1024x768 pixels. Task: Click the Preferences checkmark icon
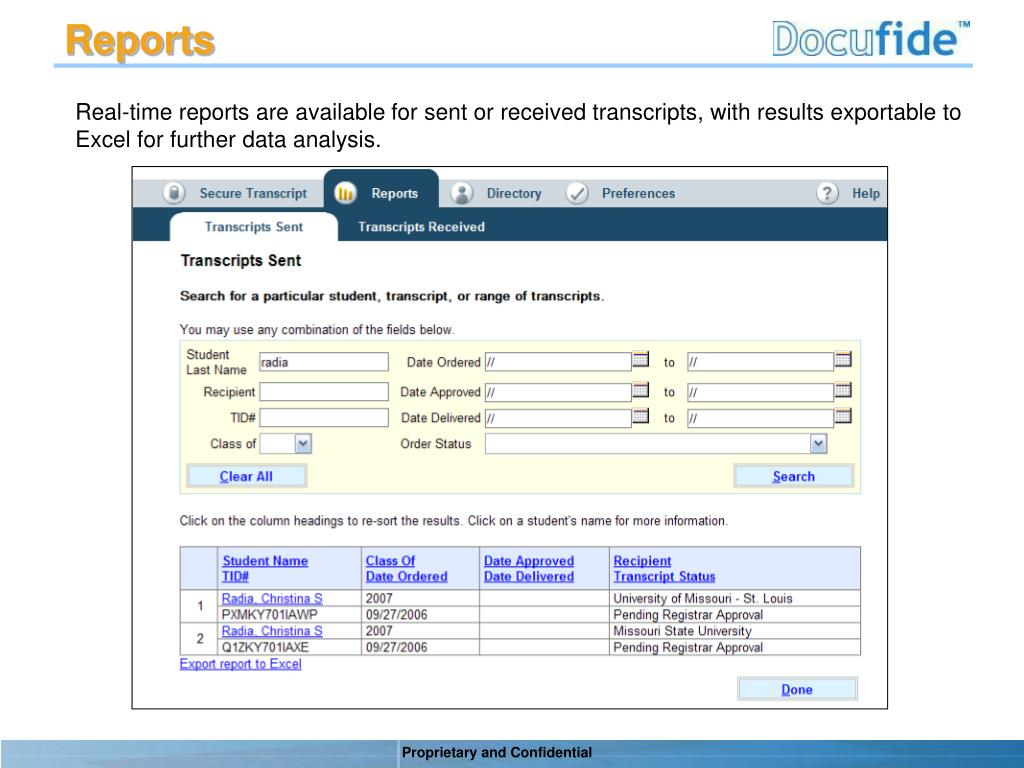coord(577,193)
